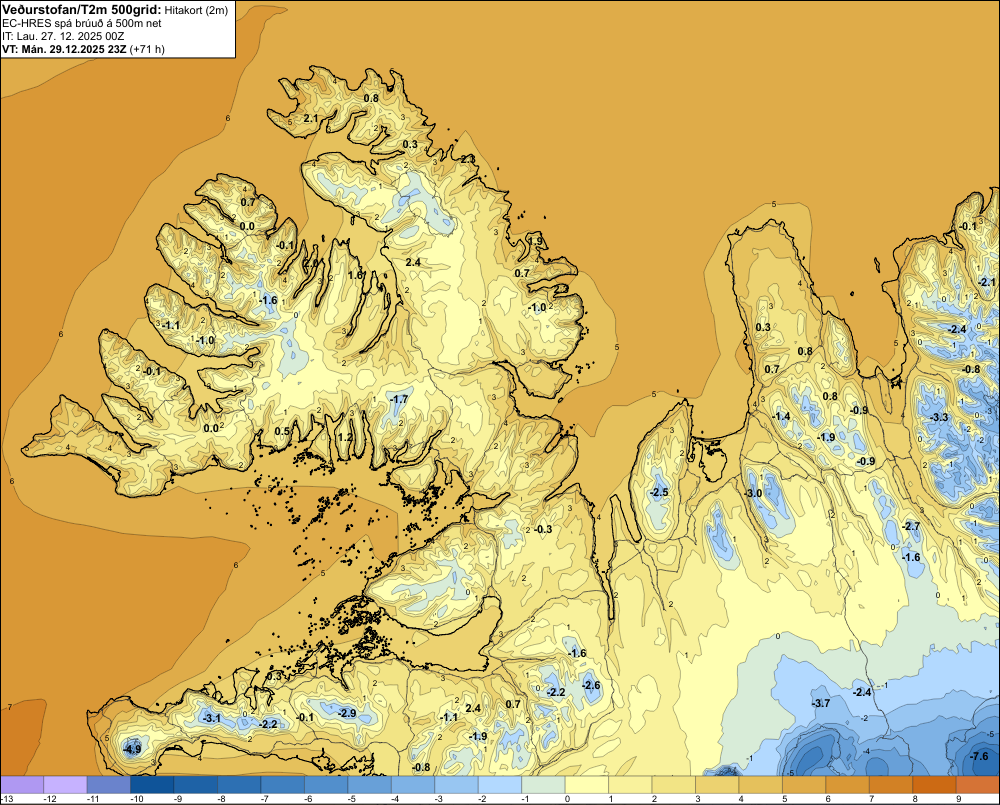Screen dimensions: 1000x805
Task: Pick the legend swatch between -10 and -9
Action: 152,785
